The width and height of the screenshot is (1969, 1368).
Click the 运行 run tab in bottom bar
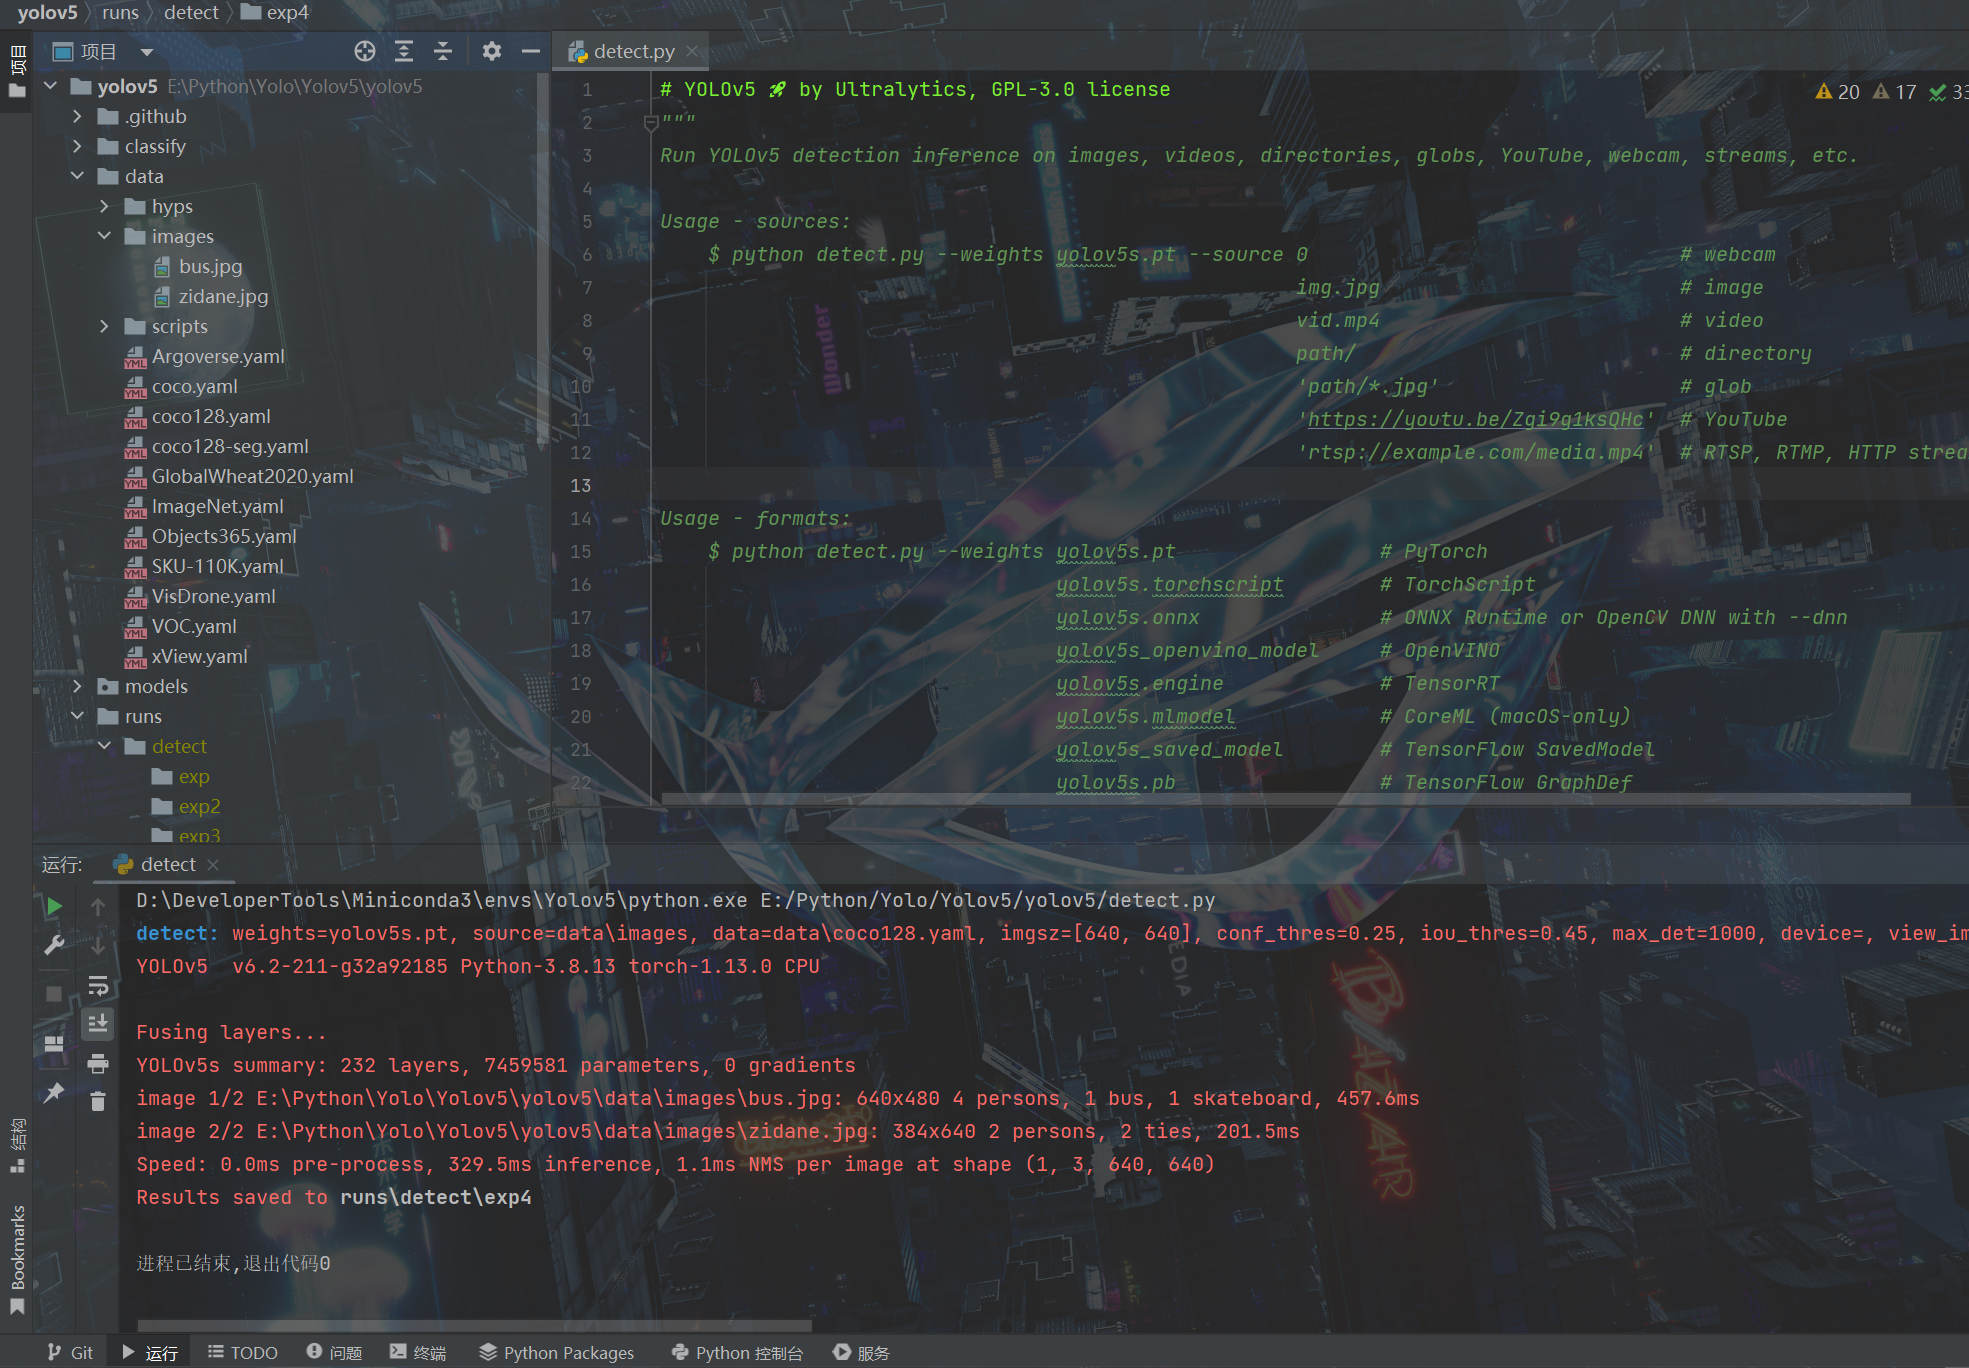click(150, 1353)
